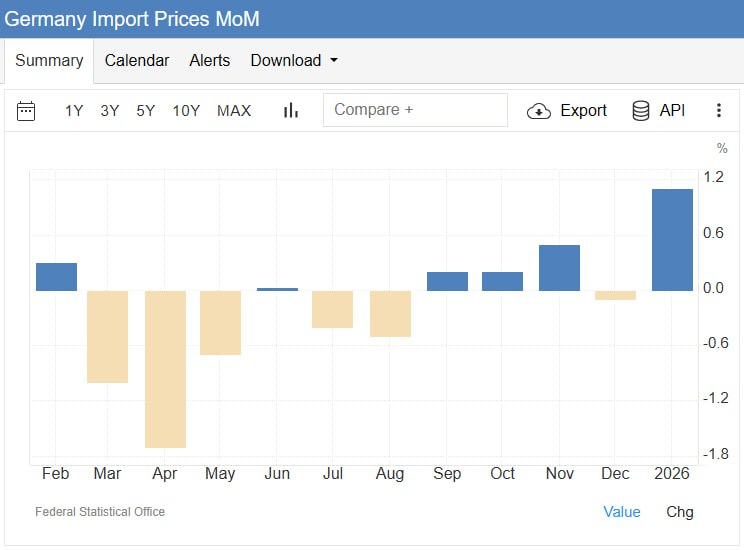
Task: Click the API database icon
Action: pyautogui.click(x=641, y=111)
